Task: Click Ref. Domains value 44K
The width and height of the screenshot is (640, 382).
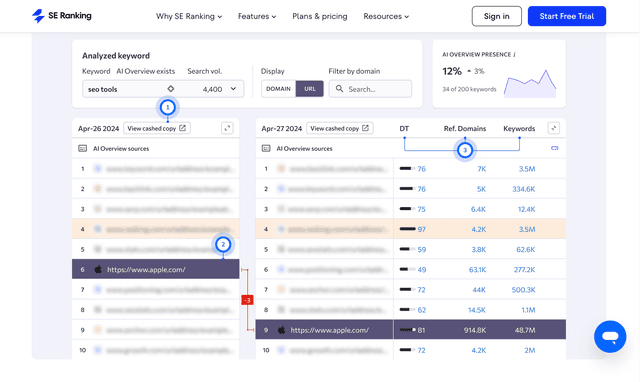Action: (x=479, y=290)
